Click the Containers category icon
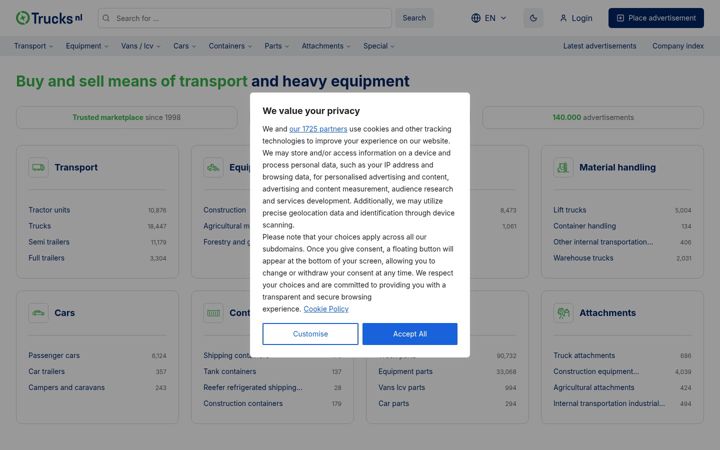The width and height of the screenshot is (720, 450). (x=213, y=313)
